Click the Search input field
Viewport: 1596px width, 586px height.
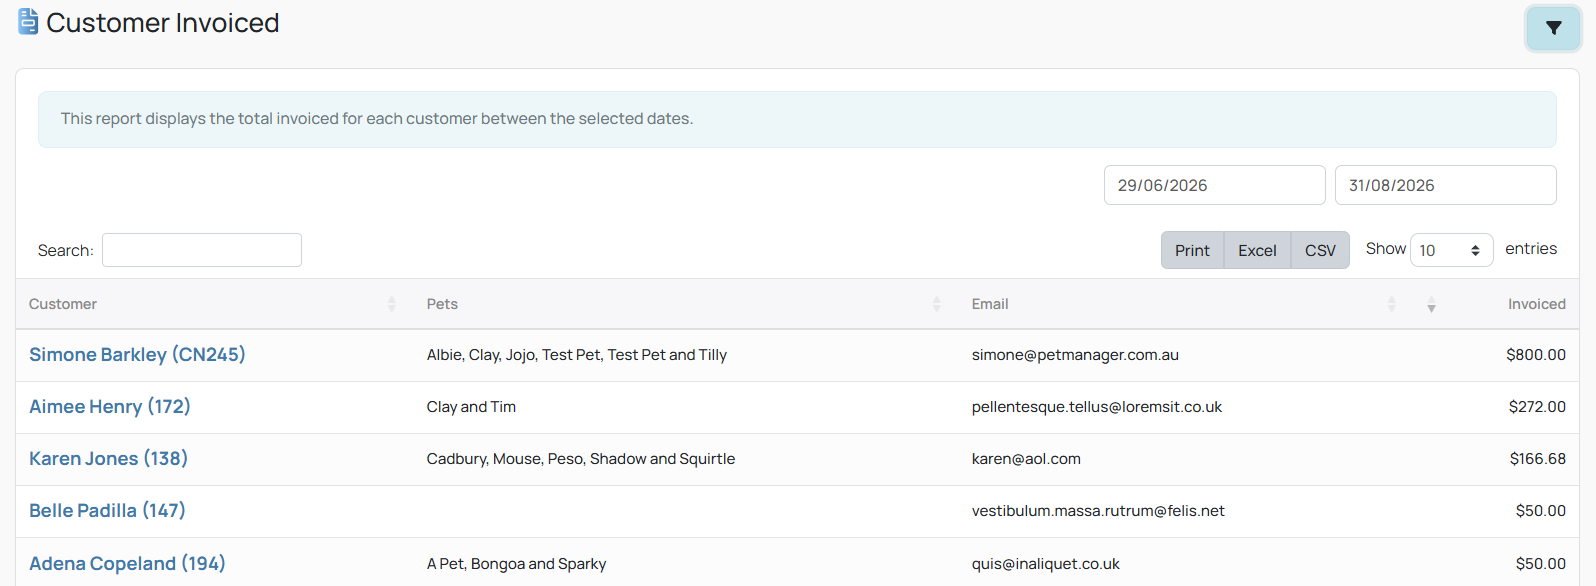tap(202, 250)
